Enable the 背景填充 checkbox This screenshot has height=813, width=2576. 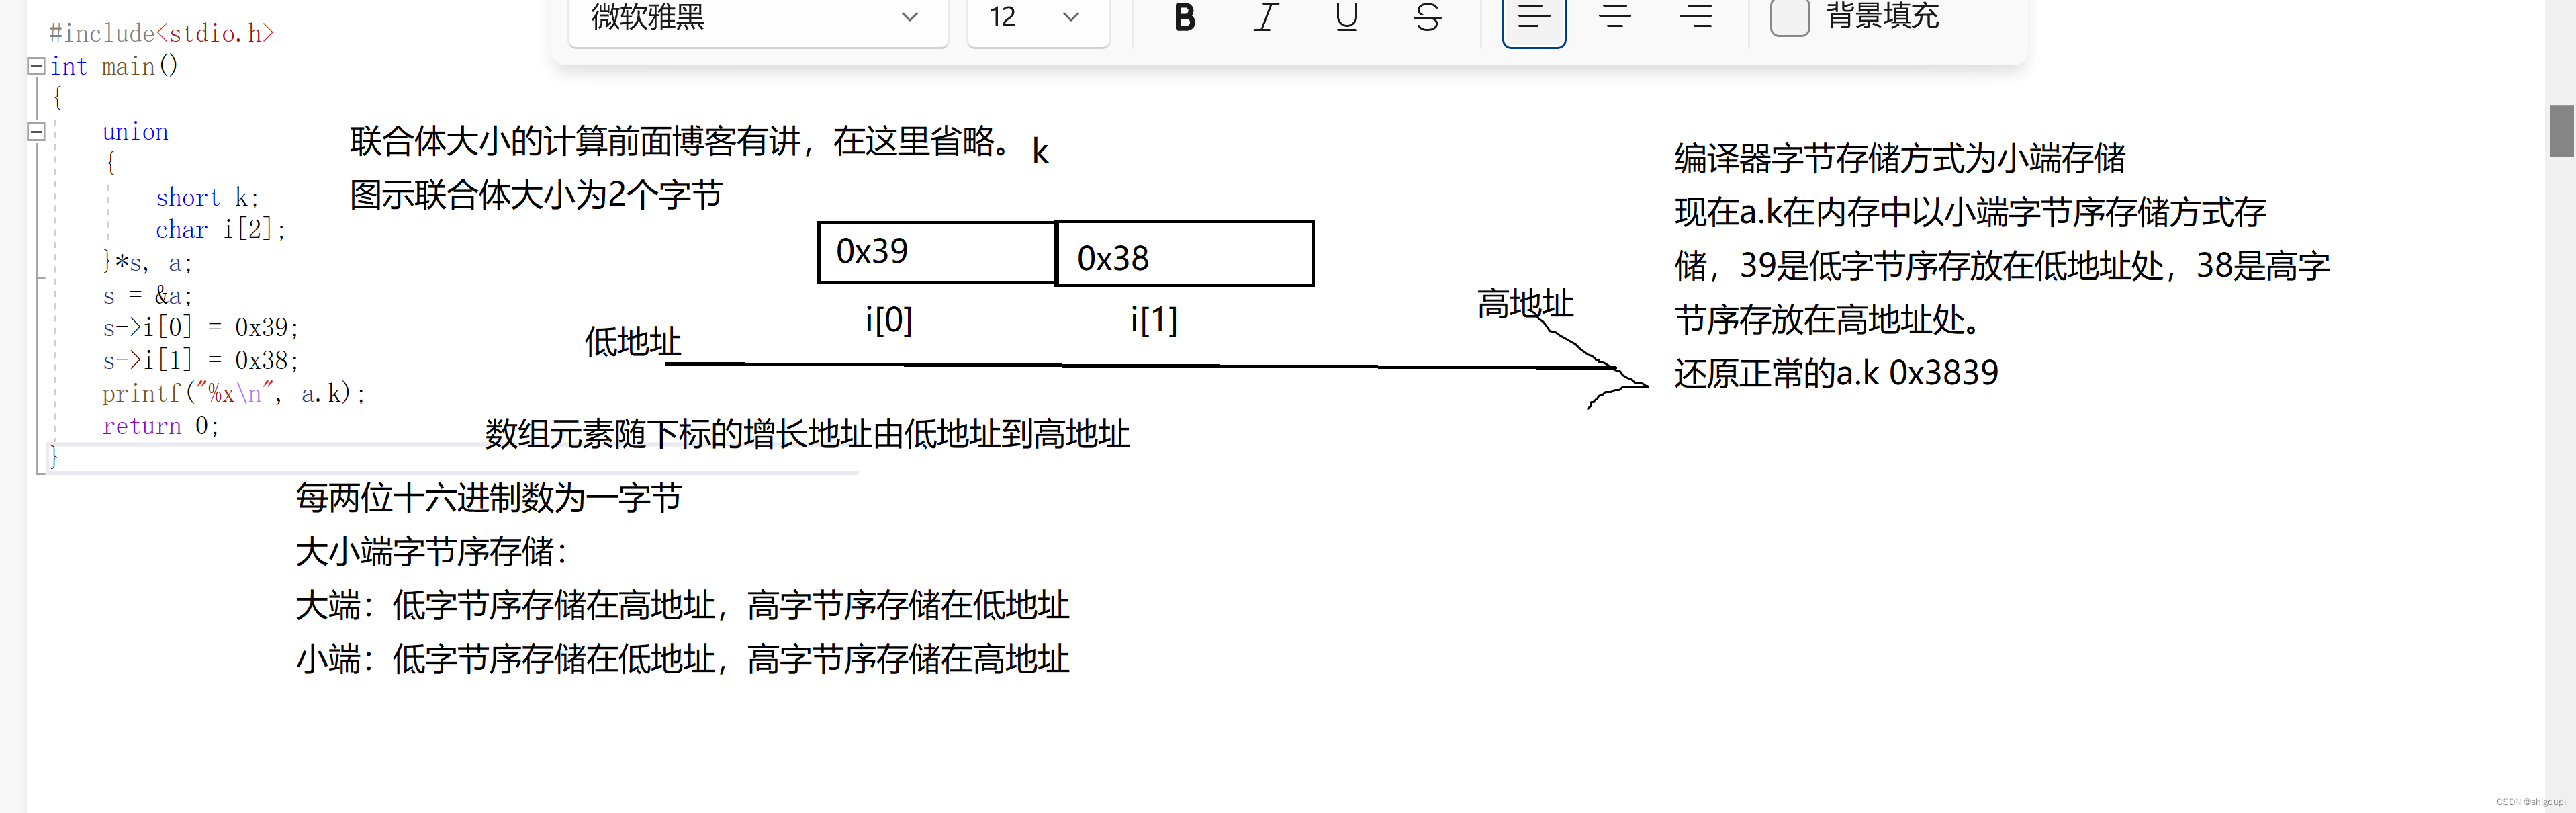click(x=1789, y=17)
